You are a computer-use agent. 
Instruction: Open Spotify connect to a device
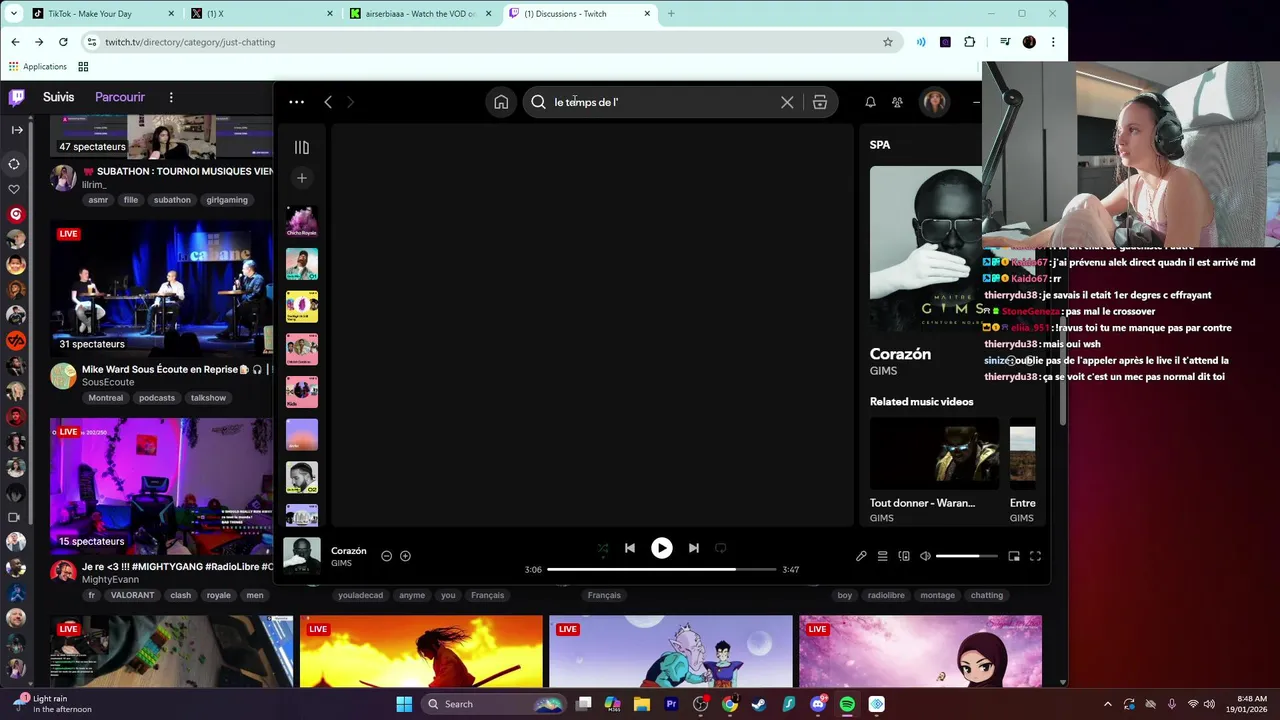904,556
